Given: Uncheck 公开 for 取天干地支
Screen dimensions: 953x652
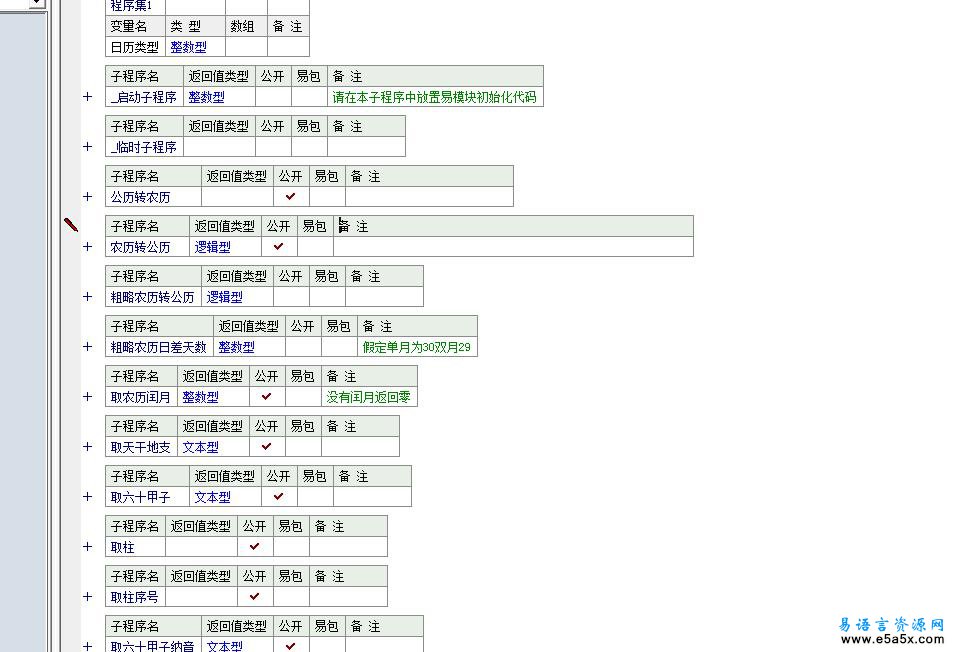Looking at the screenshot, I should pos(267,447).
